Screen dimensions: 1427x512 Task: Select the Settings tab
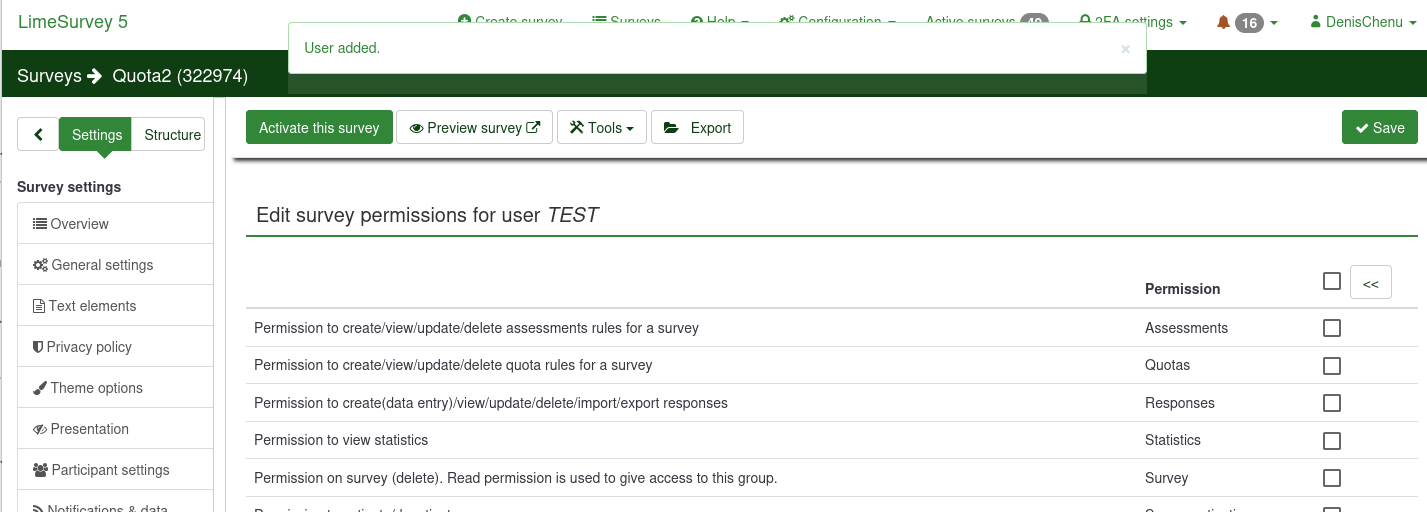tap(96, 135)
